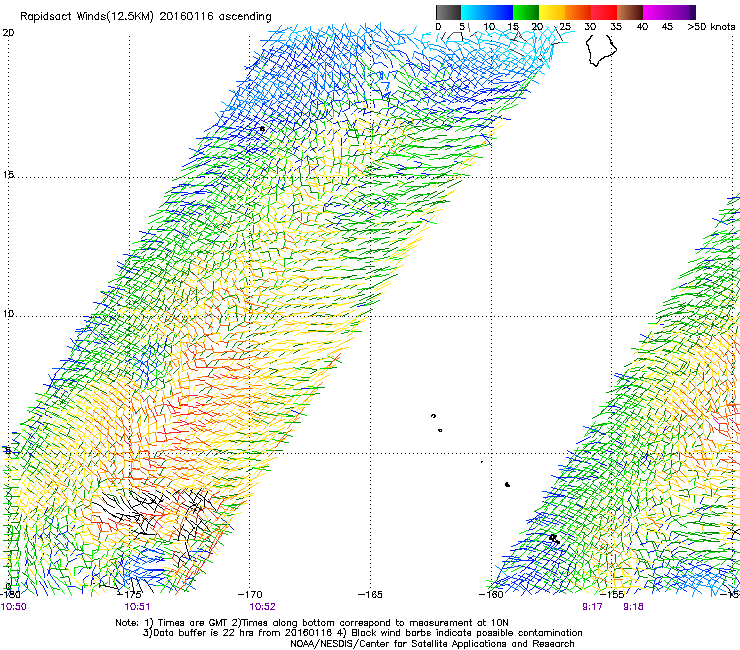This screenshot has width=740, height=650.
Task: Click the magenta-purple 40-50 knots legend swatch
Action: pyautogui.click(x=669, y=12)
